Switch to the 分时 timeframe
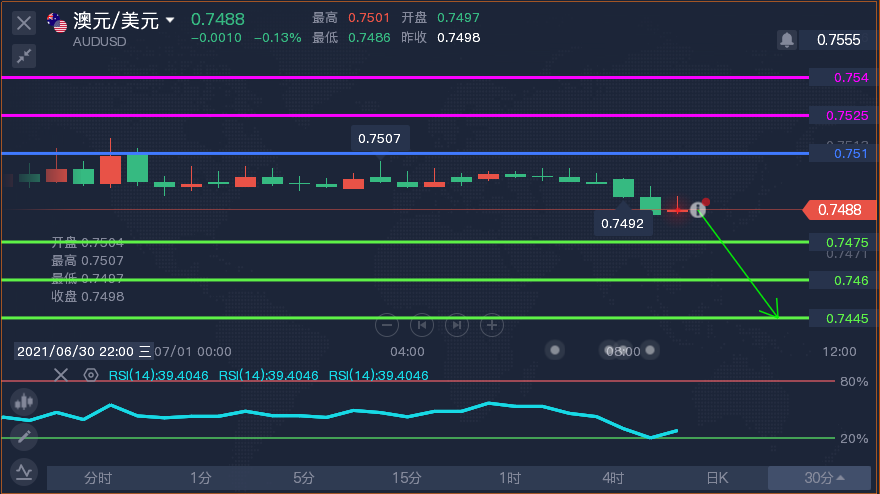Viewport: 880px width, 494px height. [98, 478]
